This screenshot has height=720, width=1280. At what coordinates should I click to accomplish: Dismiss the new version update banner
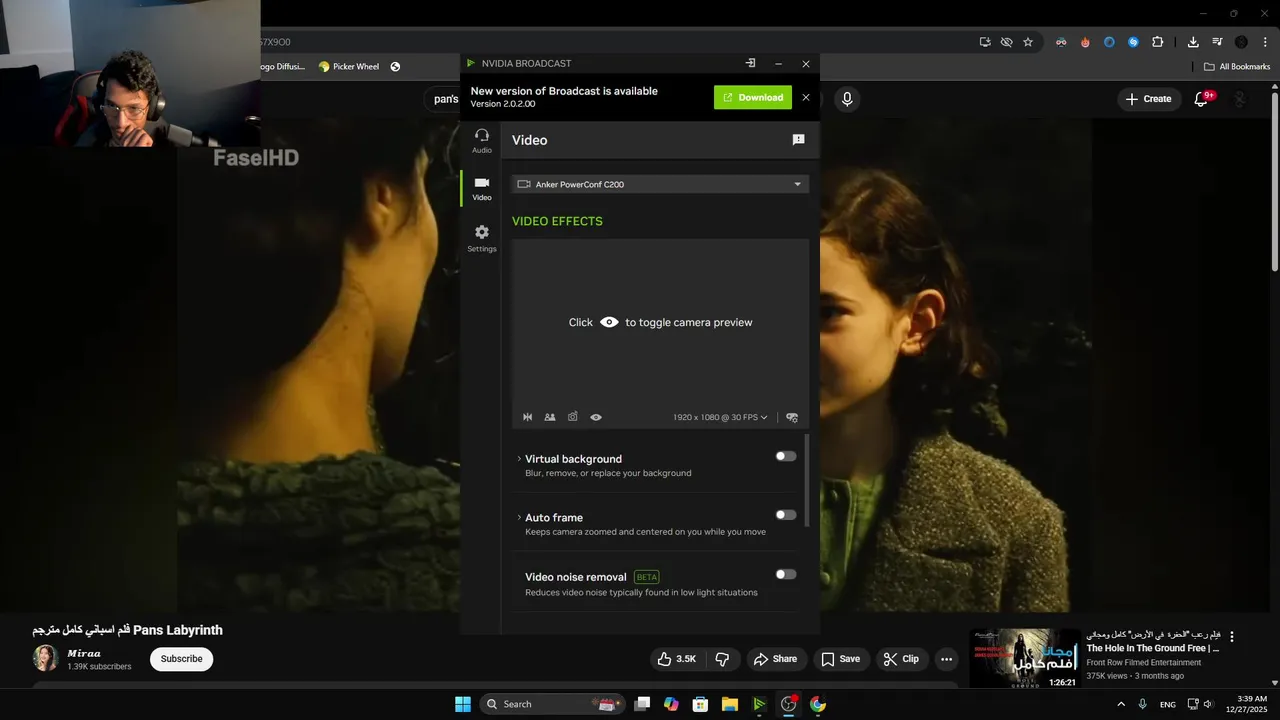click(x=806, y=97)
